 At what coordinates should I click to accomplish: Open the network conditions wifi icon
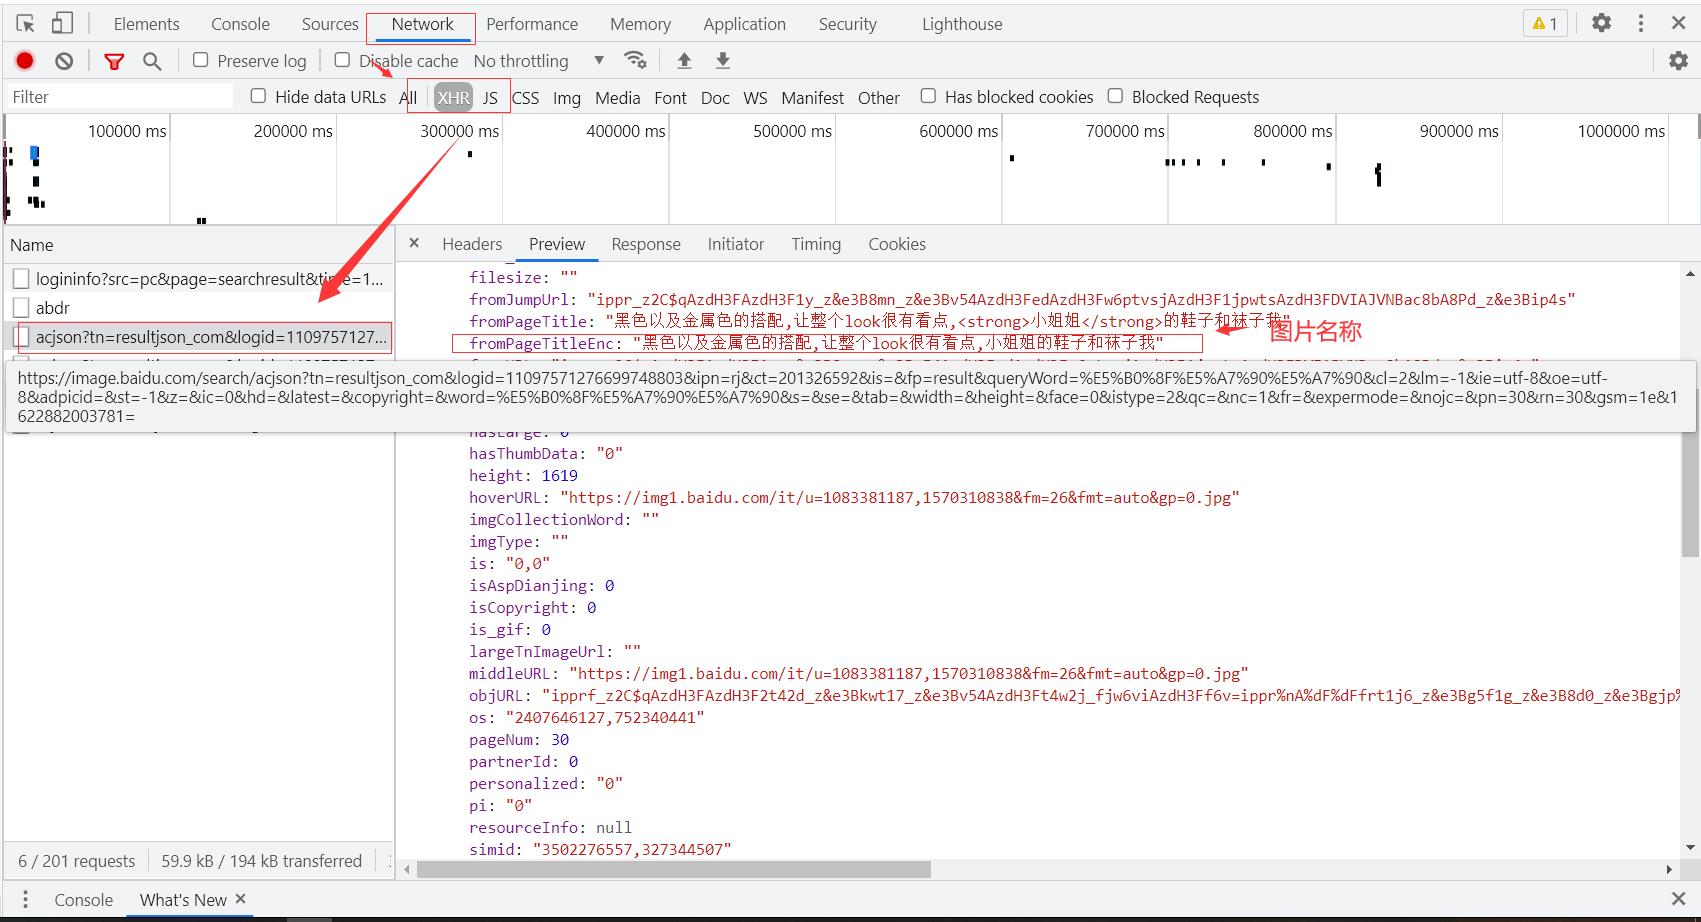click(635, 60)
